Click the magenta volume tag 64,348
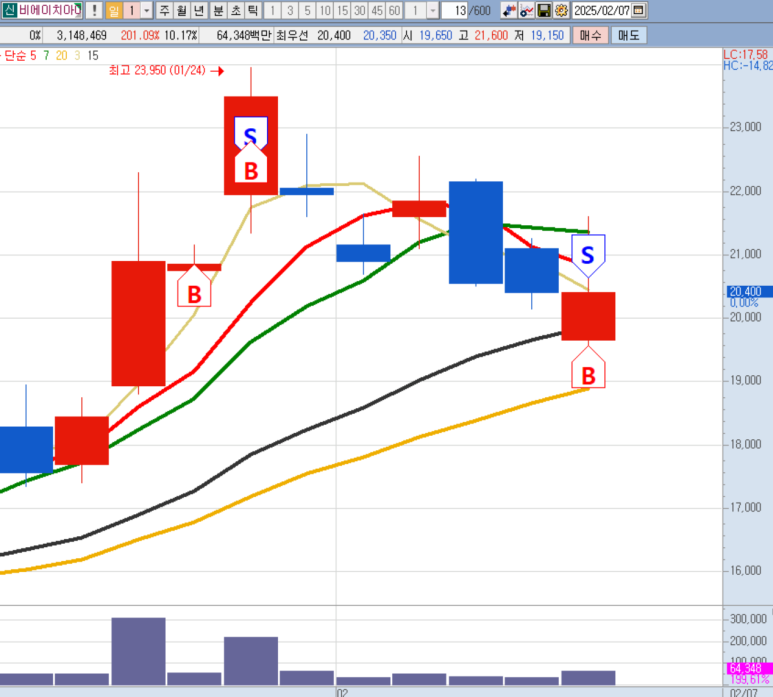Viewport: 773px width, 697px height. (x=749, y=668)
